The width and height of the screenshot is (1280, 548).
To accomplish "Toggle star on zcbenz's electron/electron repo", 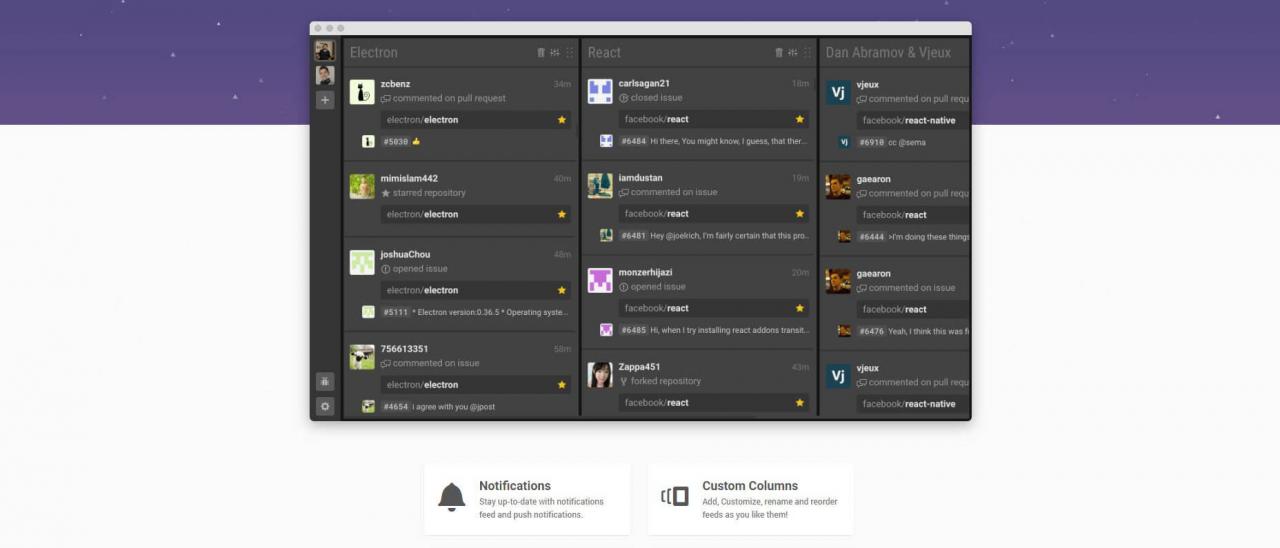I will pos(562,120).
